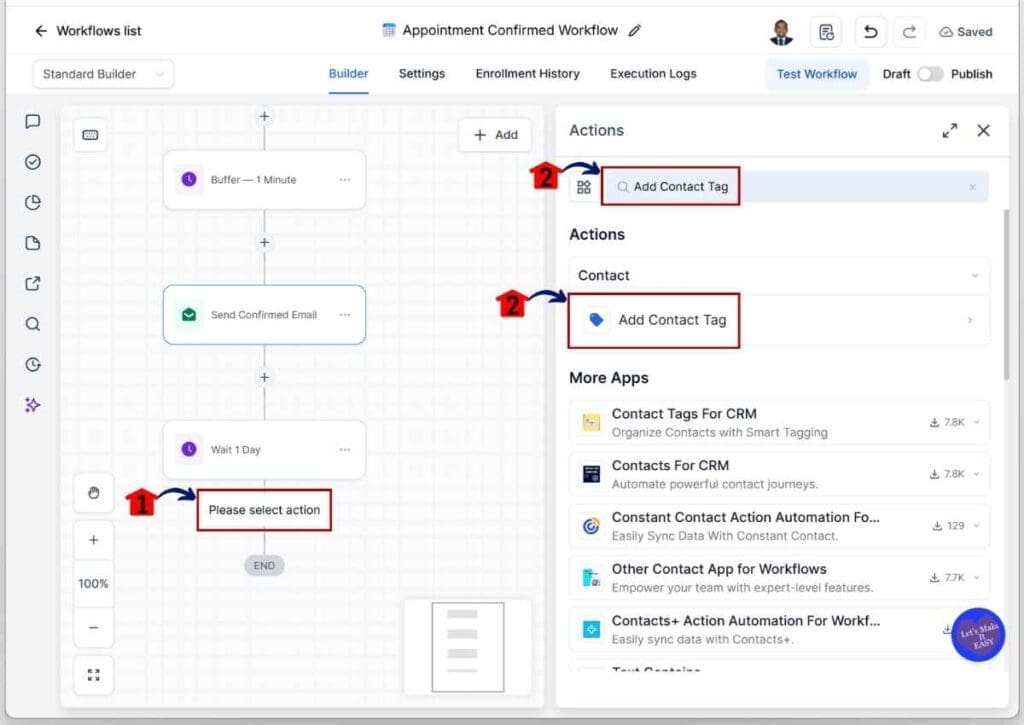
Task: Click the Actions panel scrollbar
Action: coord(1006,294)
